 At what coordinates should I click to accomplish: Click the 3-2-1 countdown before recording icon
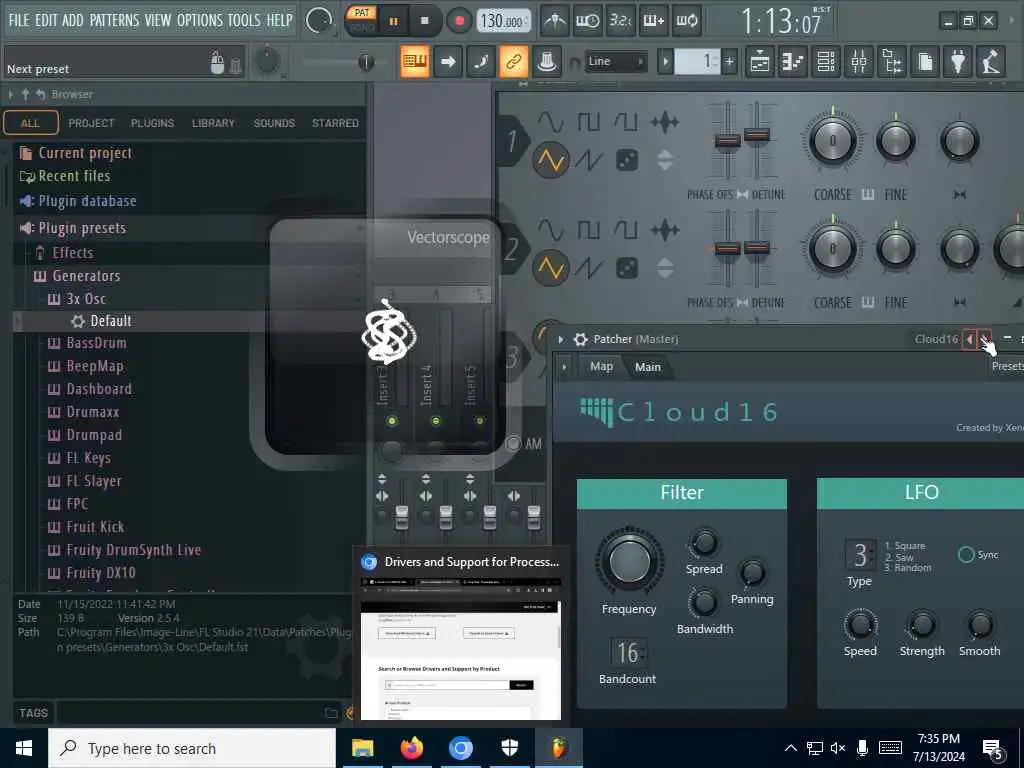coord(620,21)
